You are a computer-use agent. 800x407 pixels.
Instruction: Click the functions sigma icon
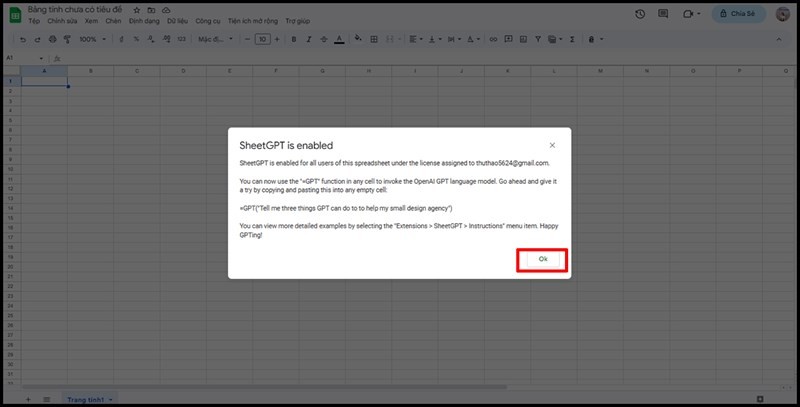(x=572, y=39)
